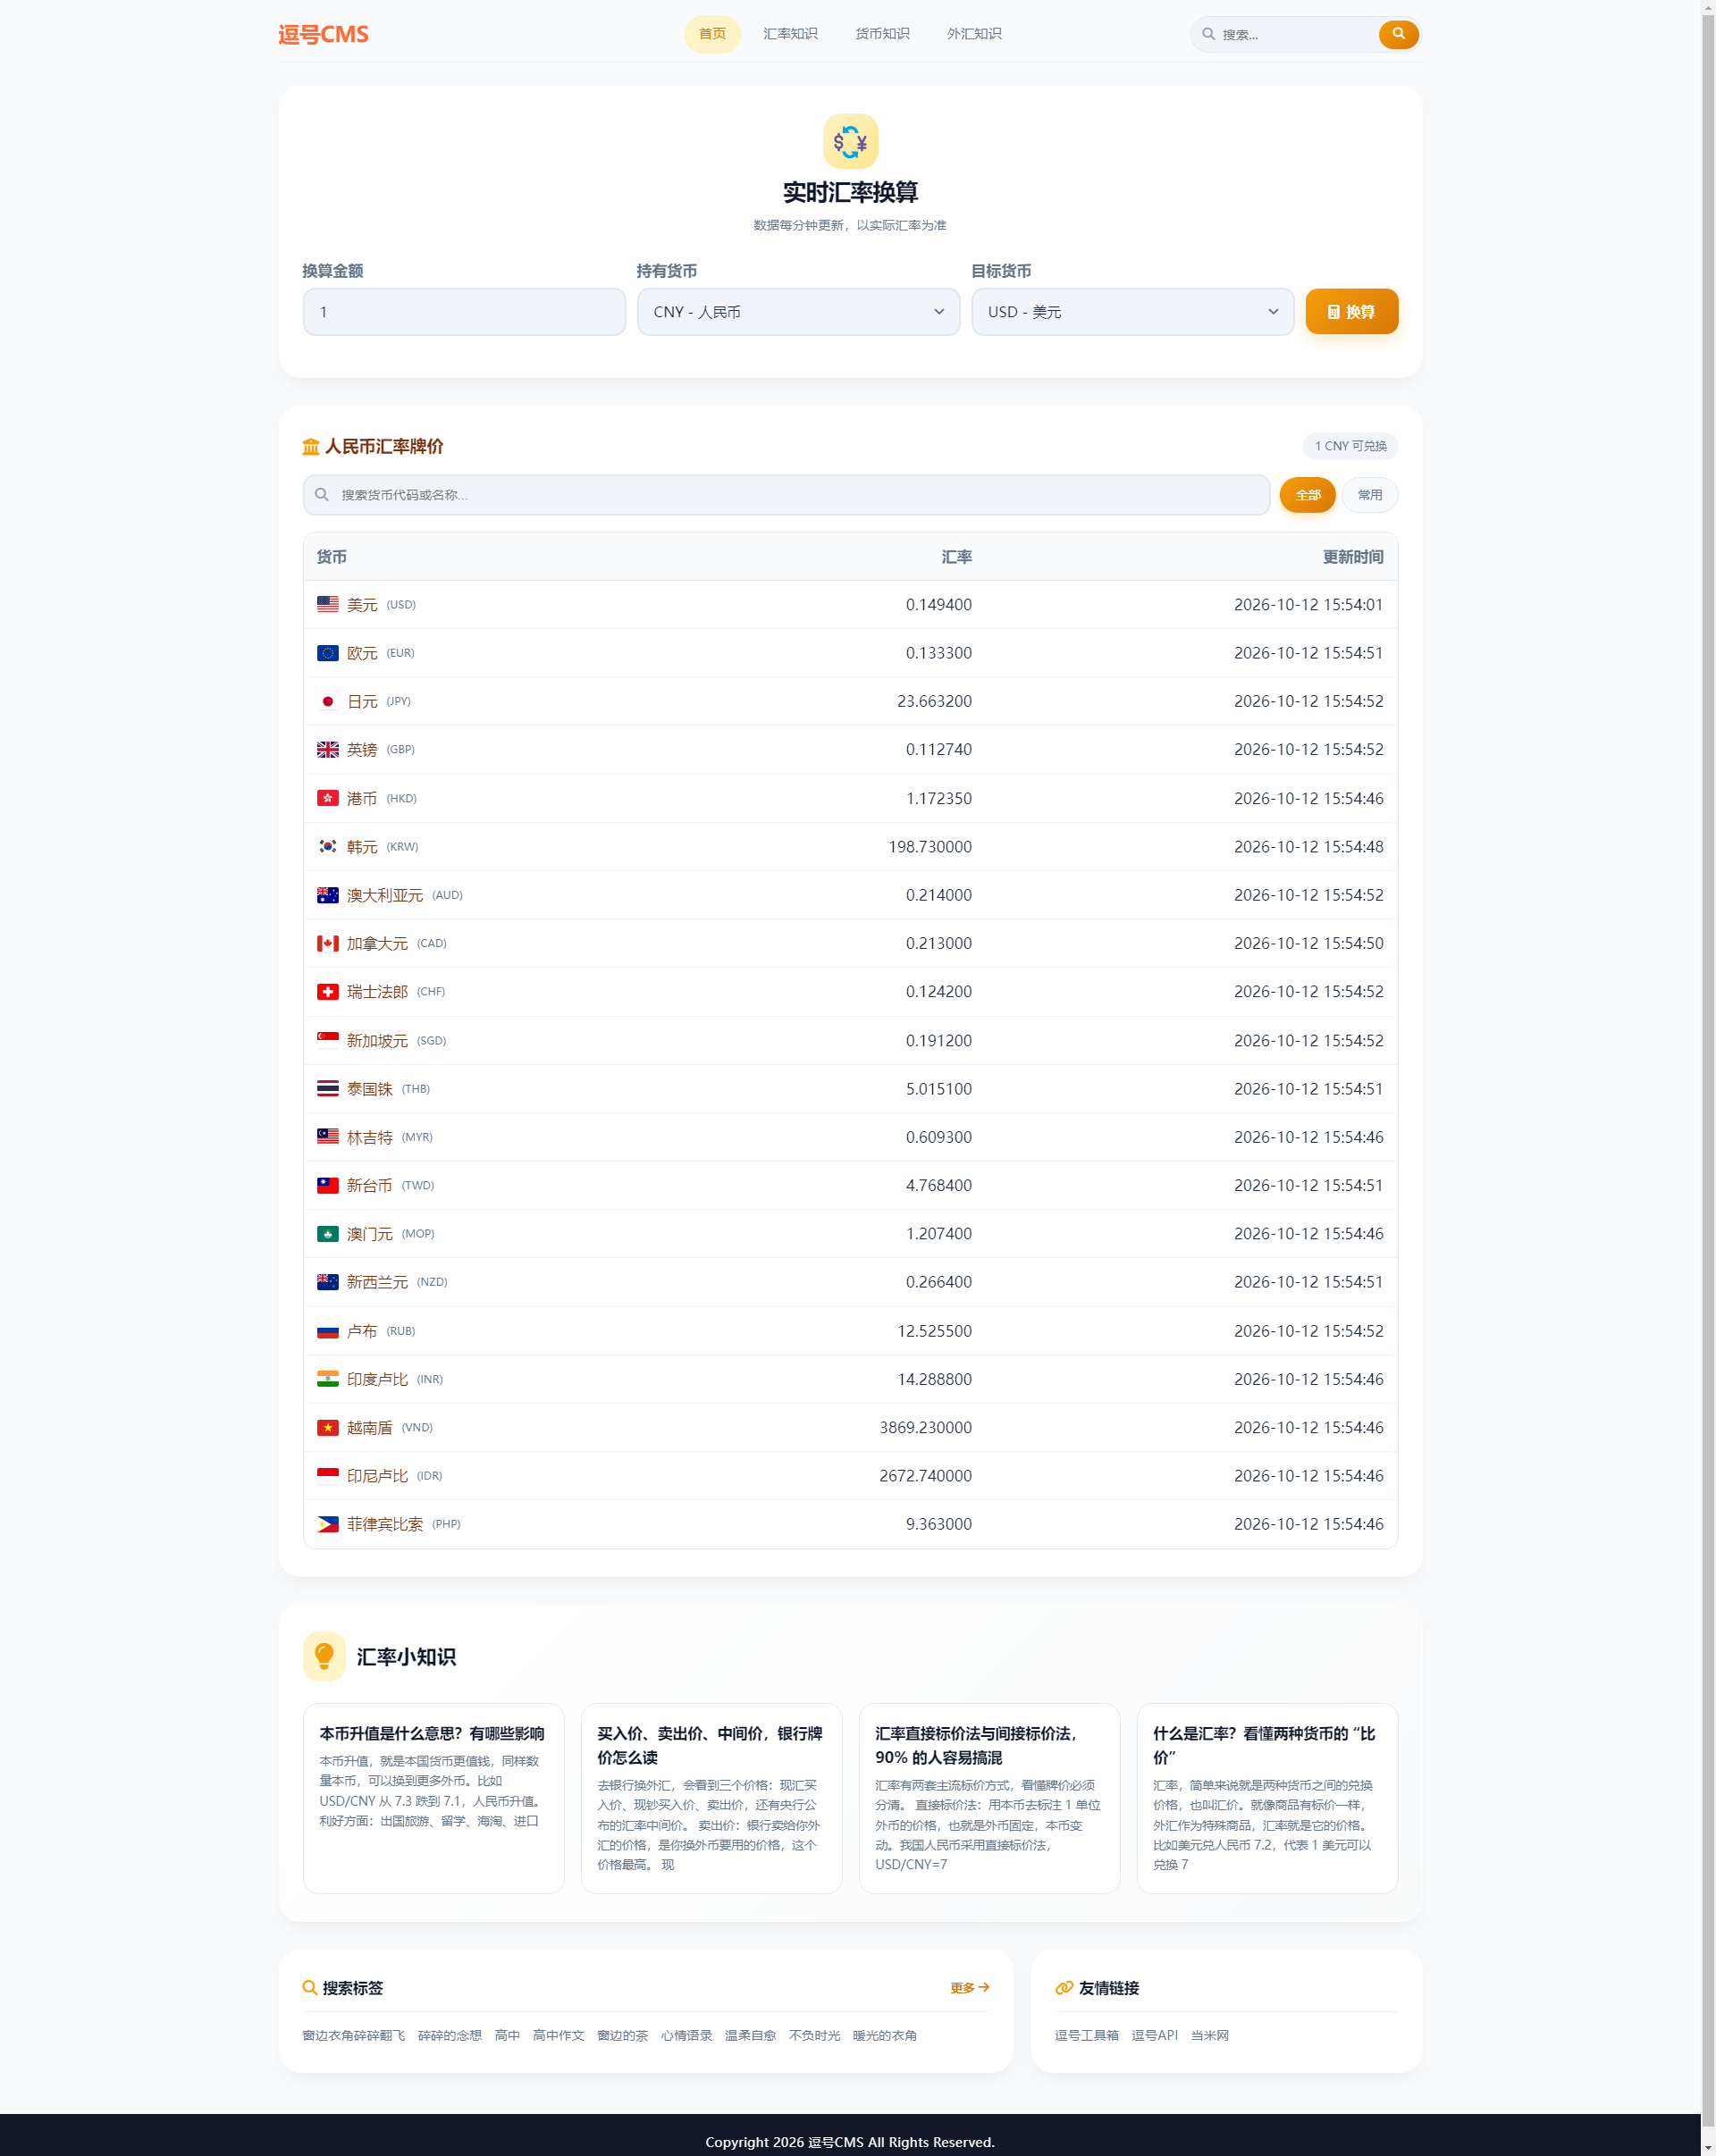Image resolution: width=1716 pixels, height=2156 pixels.
Task: Click the Philippines flag in the 菲律宾比索 row
Action: pos(328,1524)
